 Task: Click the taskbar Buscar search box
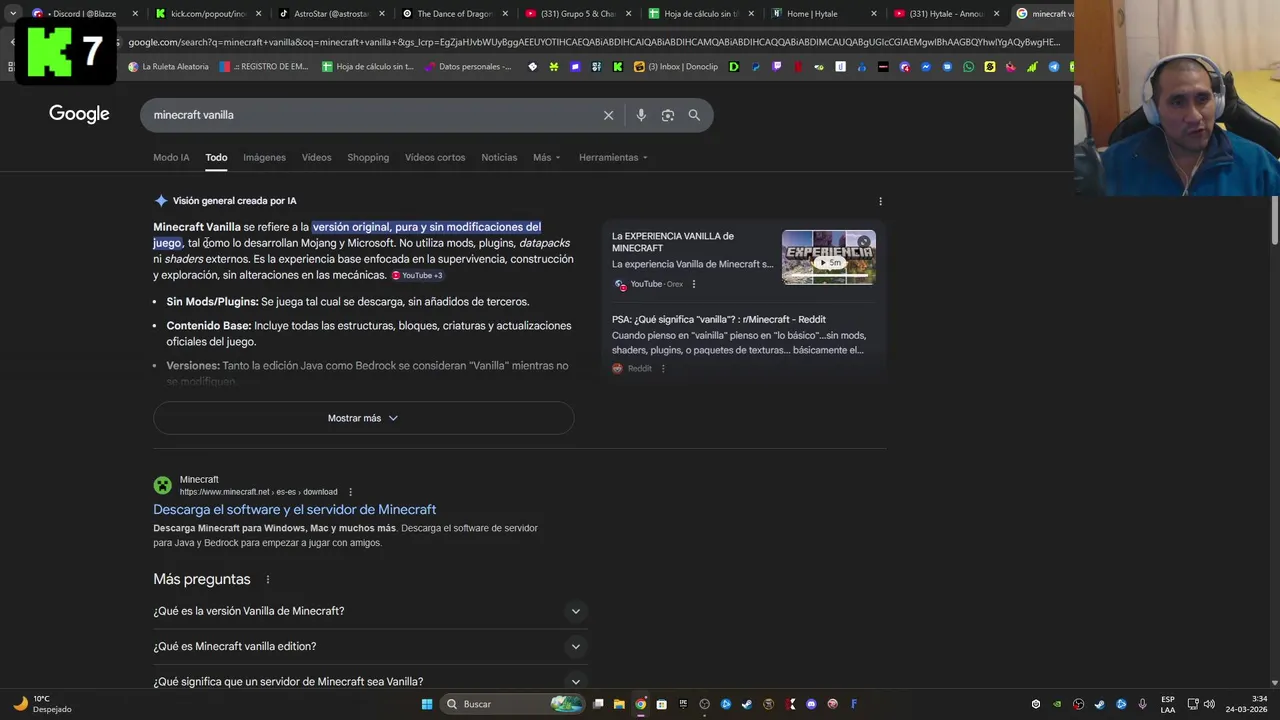point(515,704)
